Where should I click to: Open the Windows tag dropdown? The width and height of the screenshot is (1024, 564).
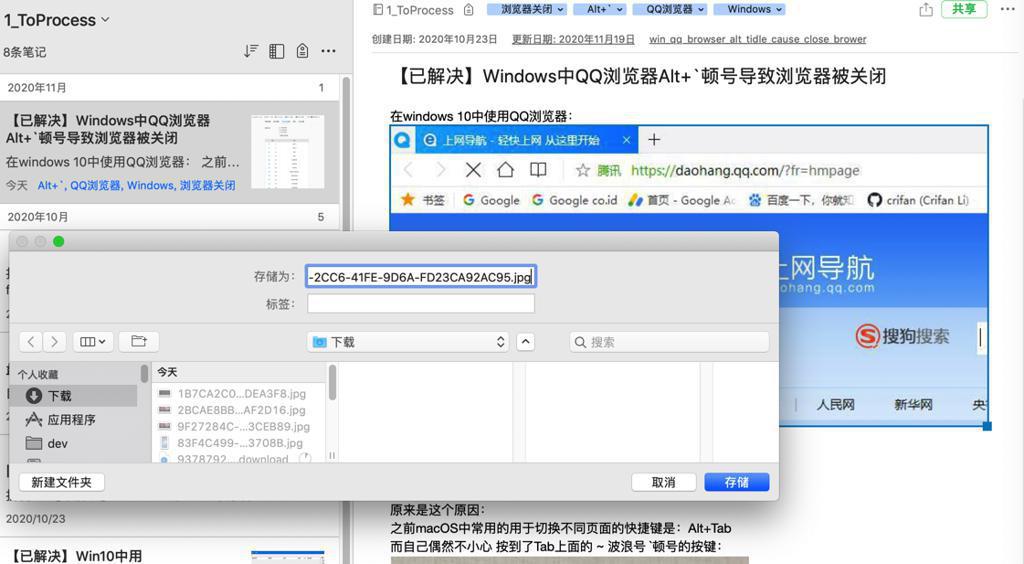749,9
